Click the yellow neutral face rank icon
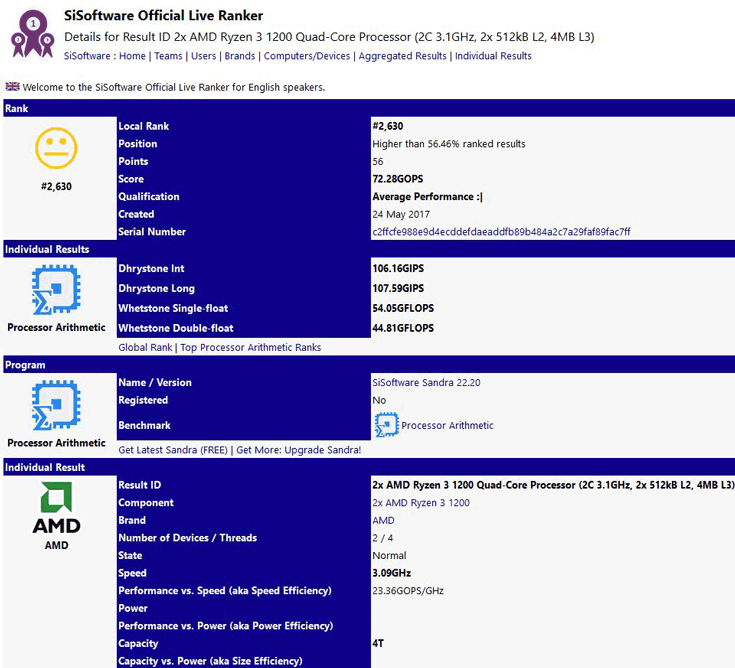 click(56, 148)
